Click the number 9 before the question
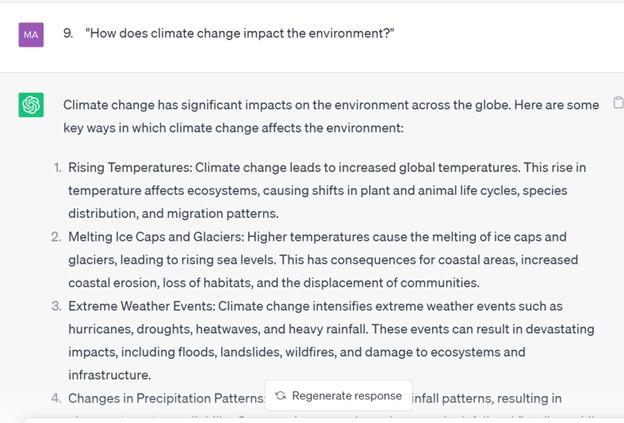624x423 pixels. 67,34
